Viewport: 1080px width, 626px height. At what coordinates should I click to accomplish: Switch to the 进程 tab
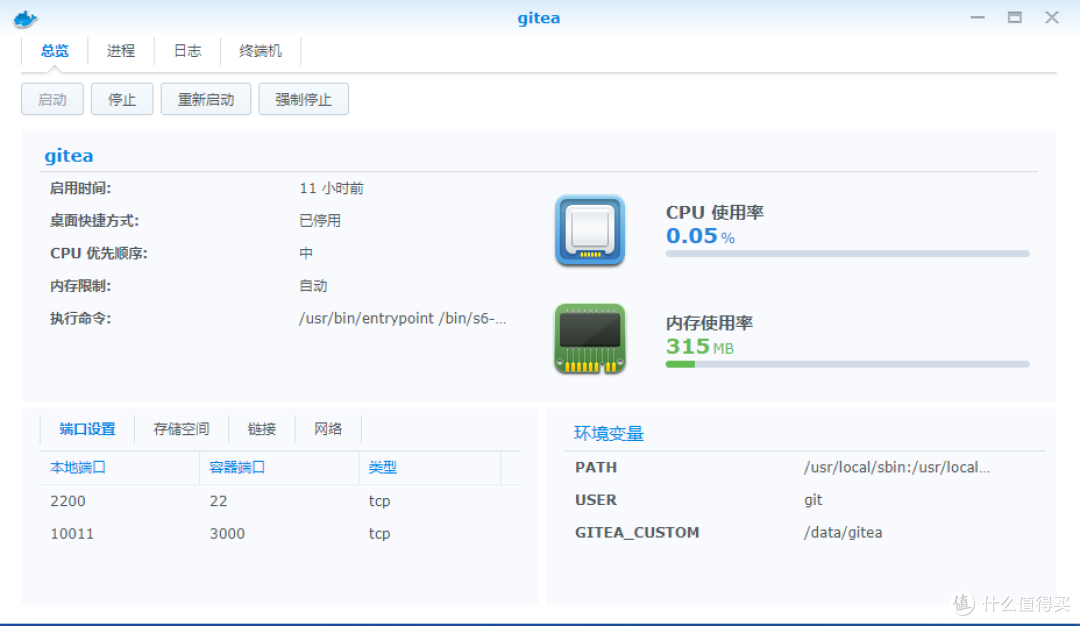click(120, 50)
